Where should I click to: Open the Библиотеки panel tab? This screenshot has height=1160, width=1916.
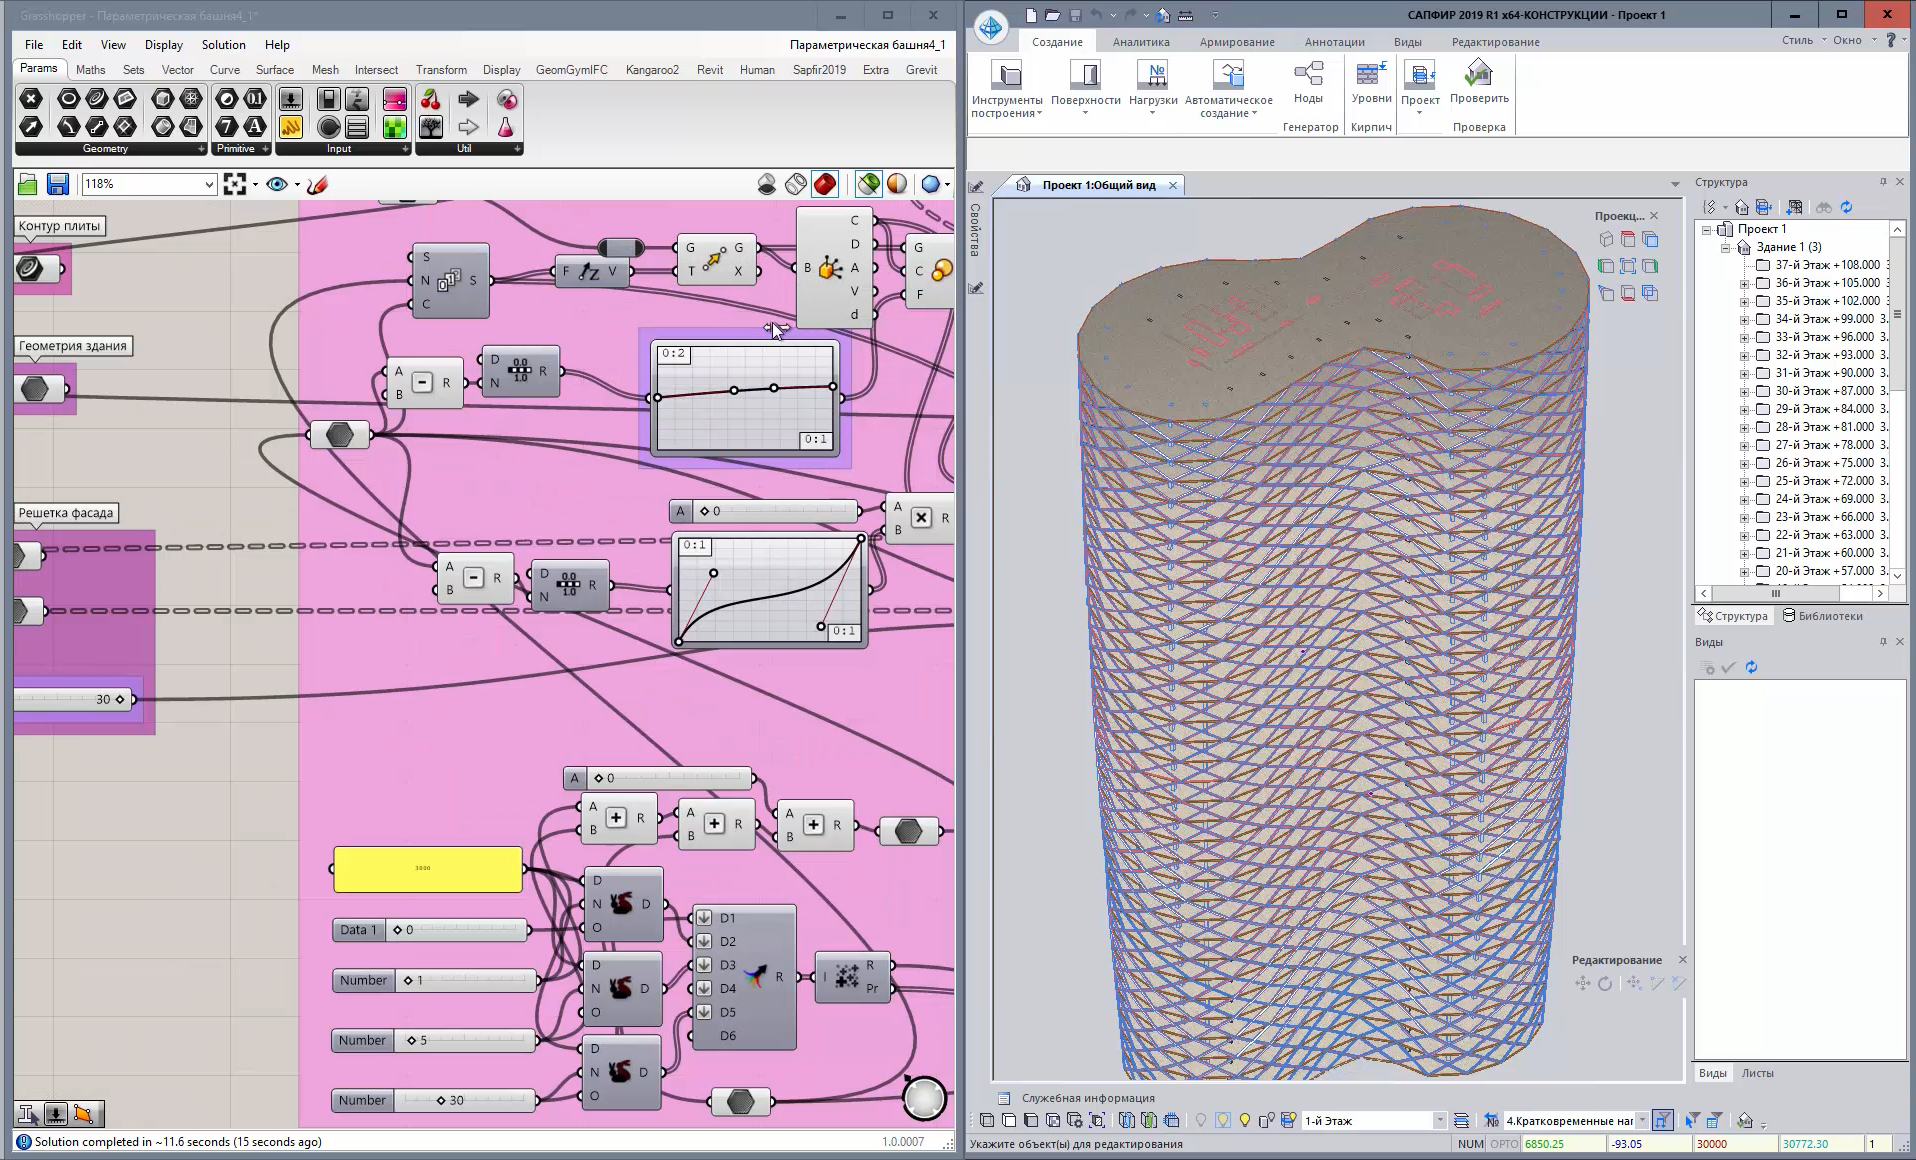click(x=1822, y=616)
